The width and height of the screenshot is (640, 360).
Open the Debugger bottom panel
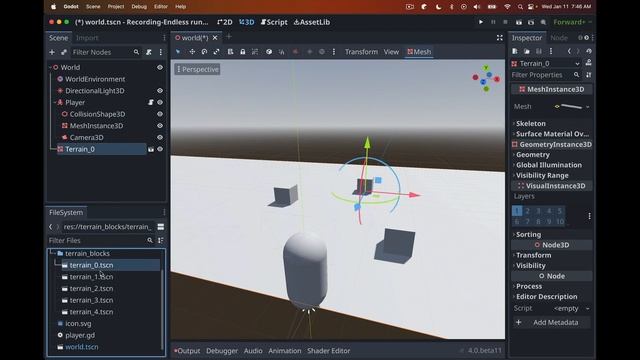[x=222, y=351]
